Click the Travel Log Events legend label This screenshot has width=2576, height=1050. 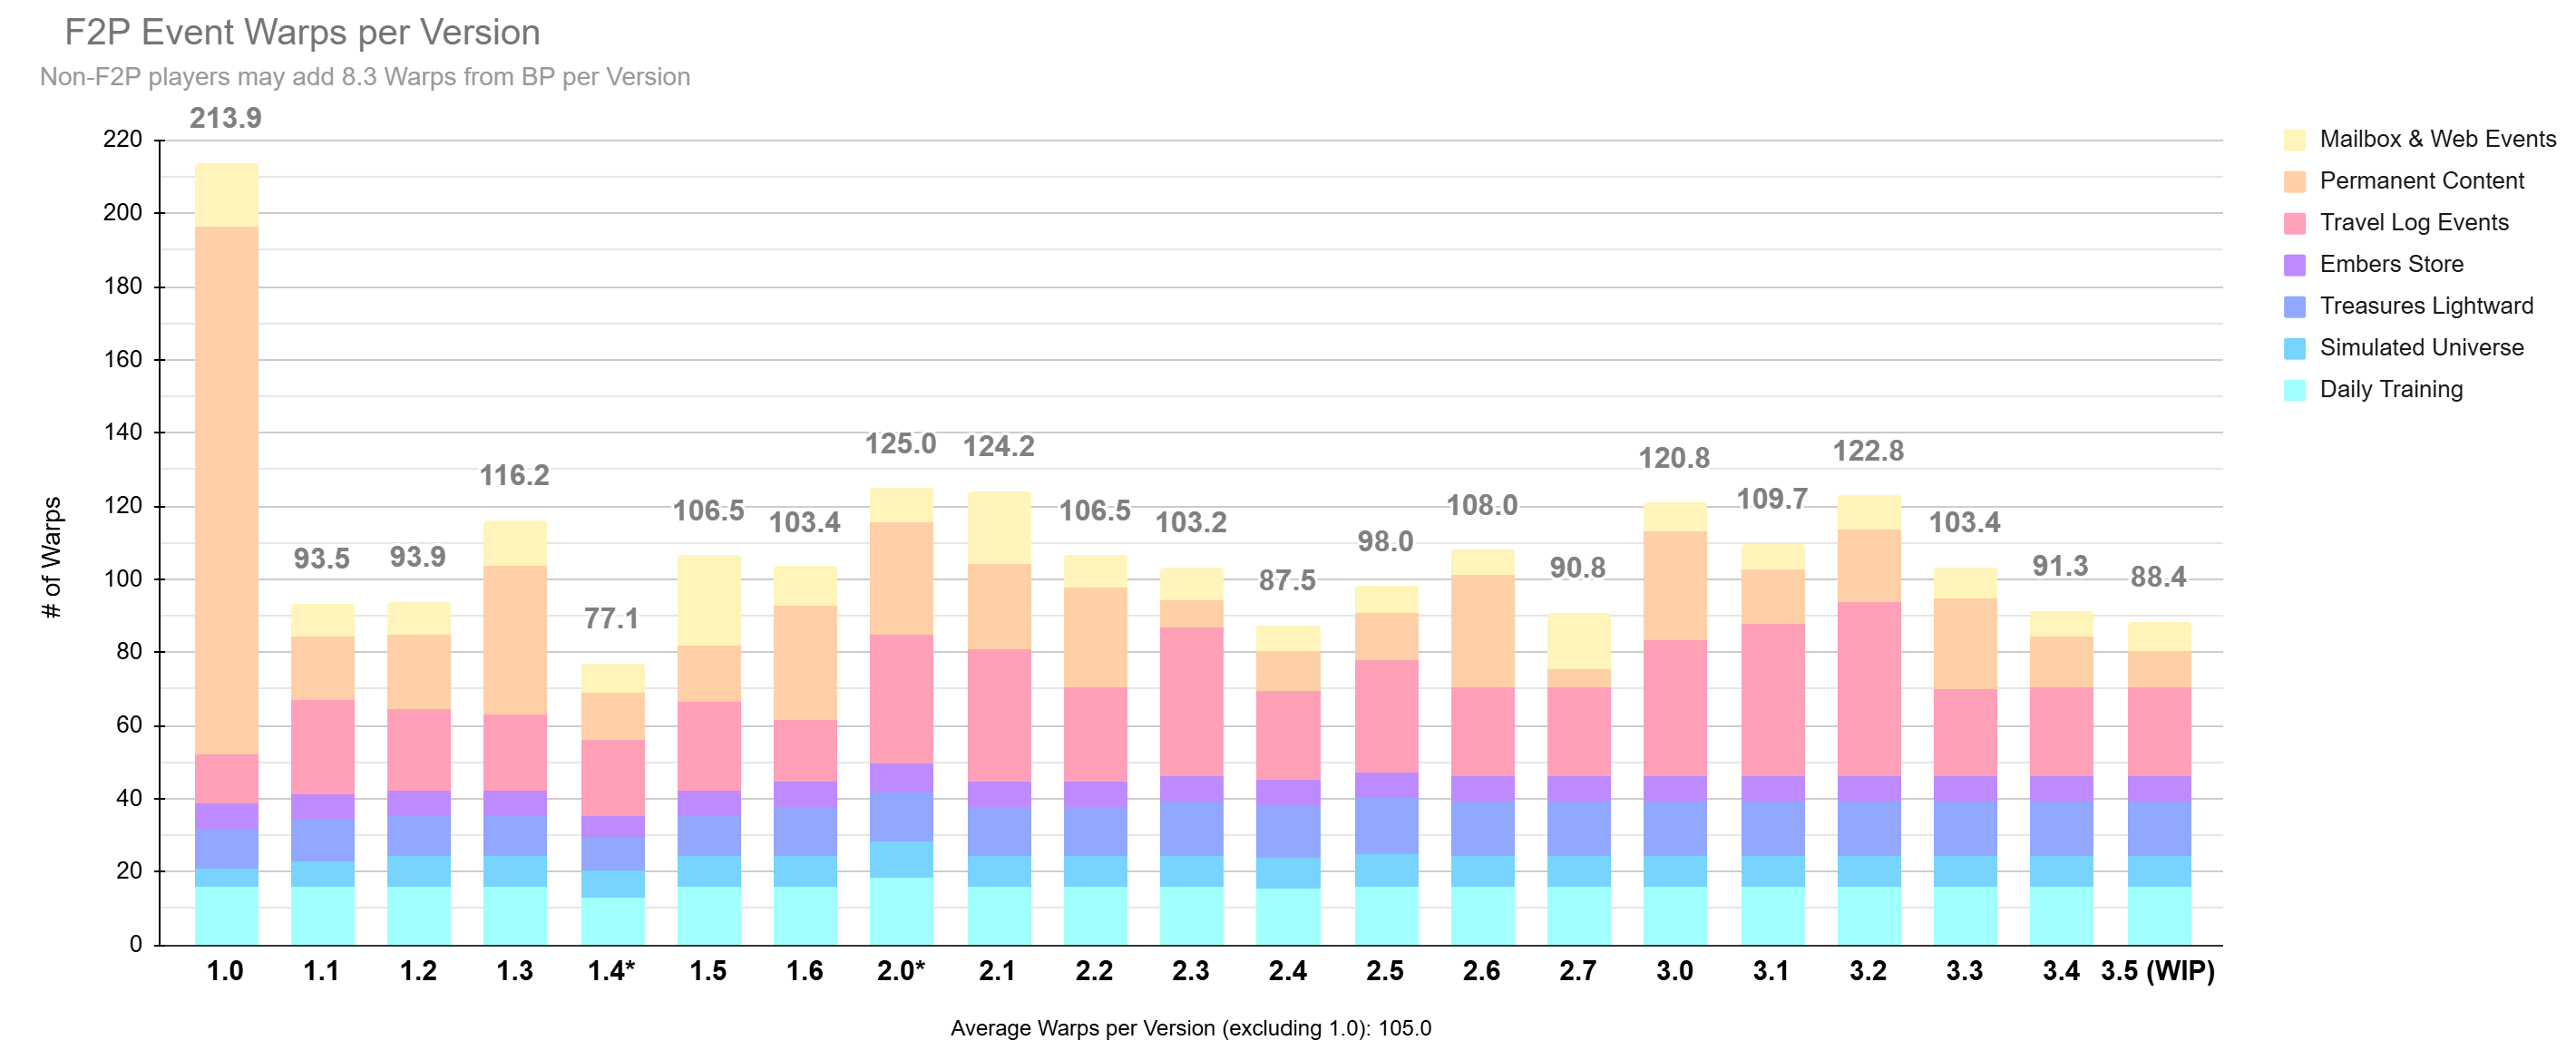point(2413,222)
